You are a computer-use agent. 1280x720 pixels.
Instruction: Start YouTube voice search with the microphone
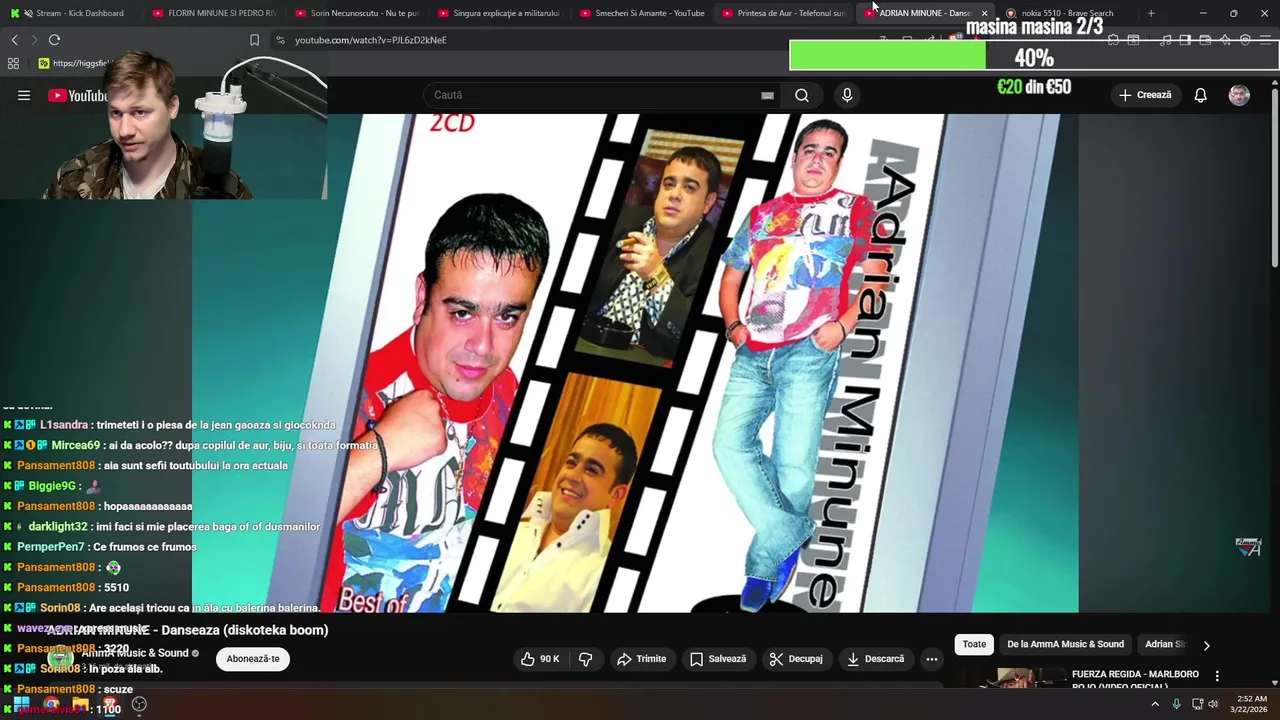click(x=847, y=95)
